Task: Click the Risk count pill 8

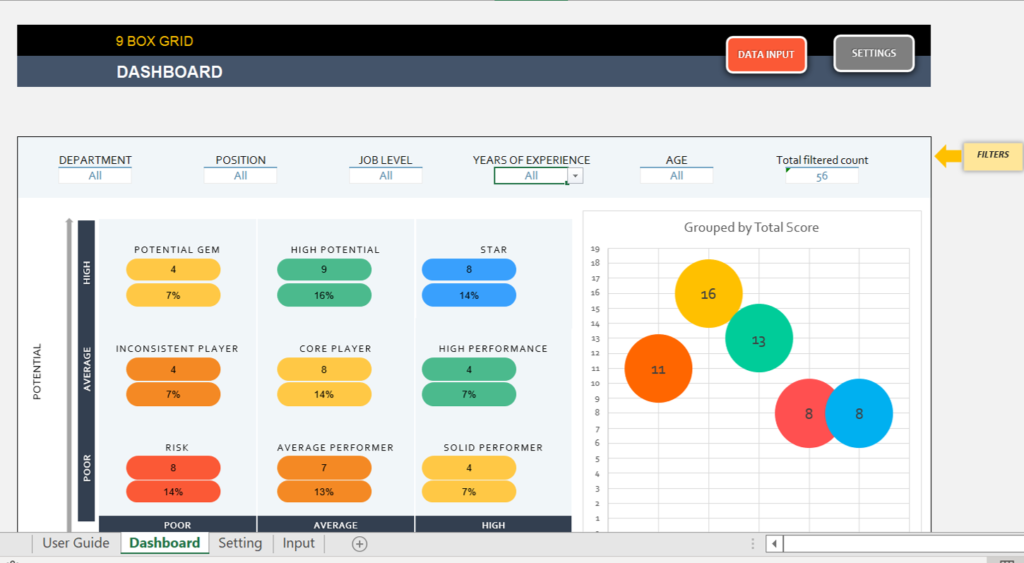Action: 173,468
